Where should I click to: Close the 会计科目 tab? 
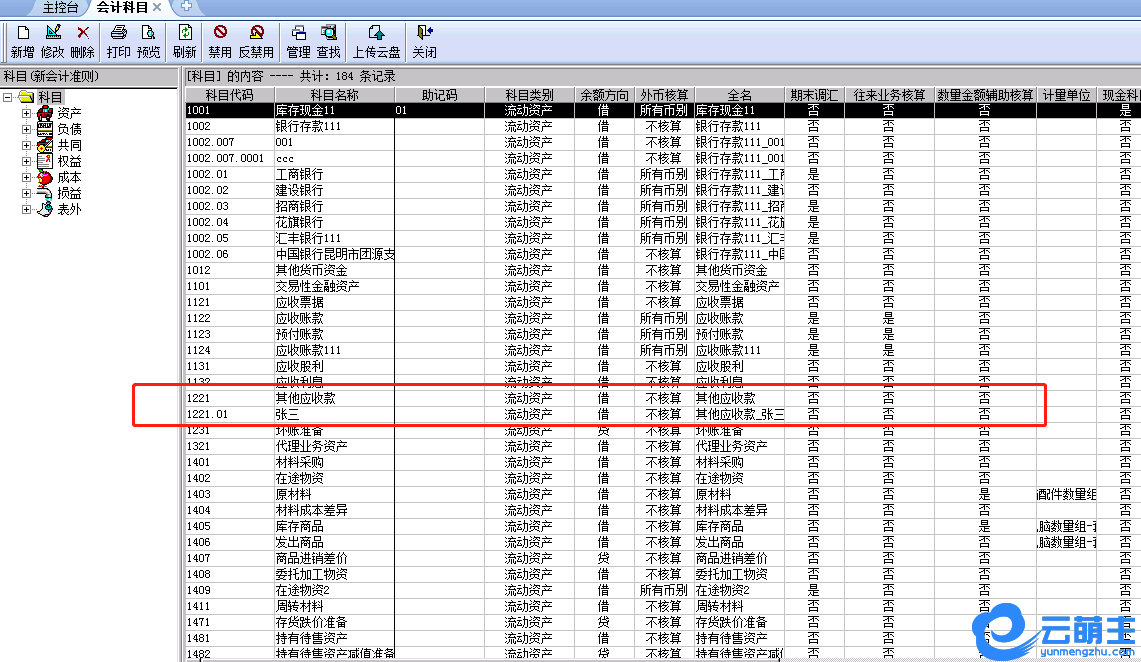(x=157, y=8)
